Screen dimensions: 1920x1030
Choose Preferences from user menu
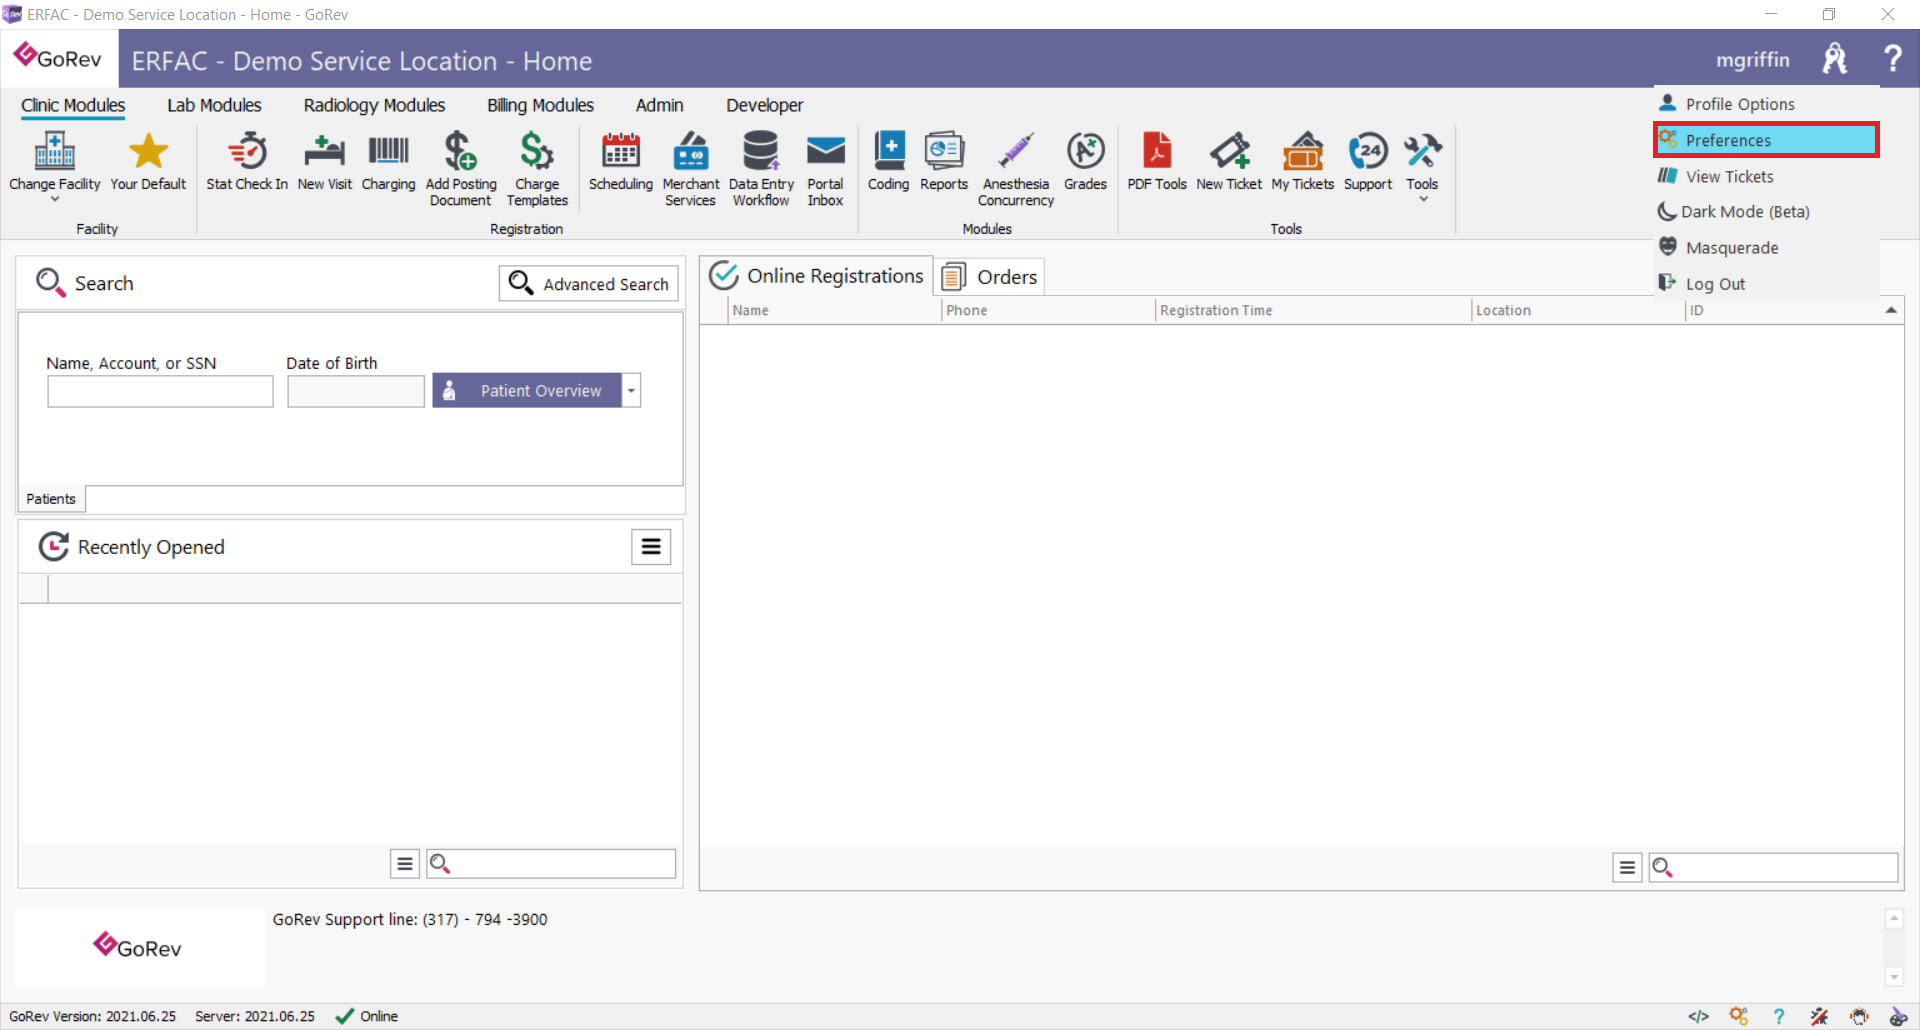pyautogui.click(x=1766, y=140)
